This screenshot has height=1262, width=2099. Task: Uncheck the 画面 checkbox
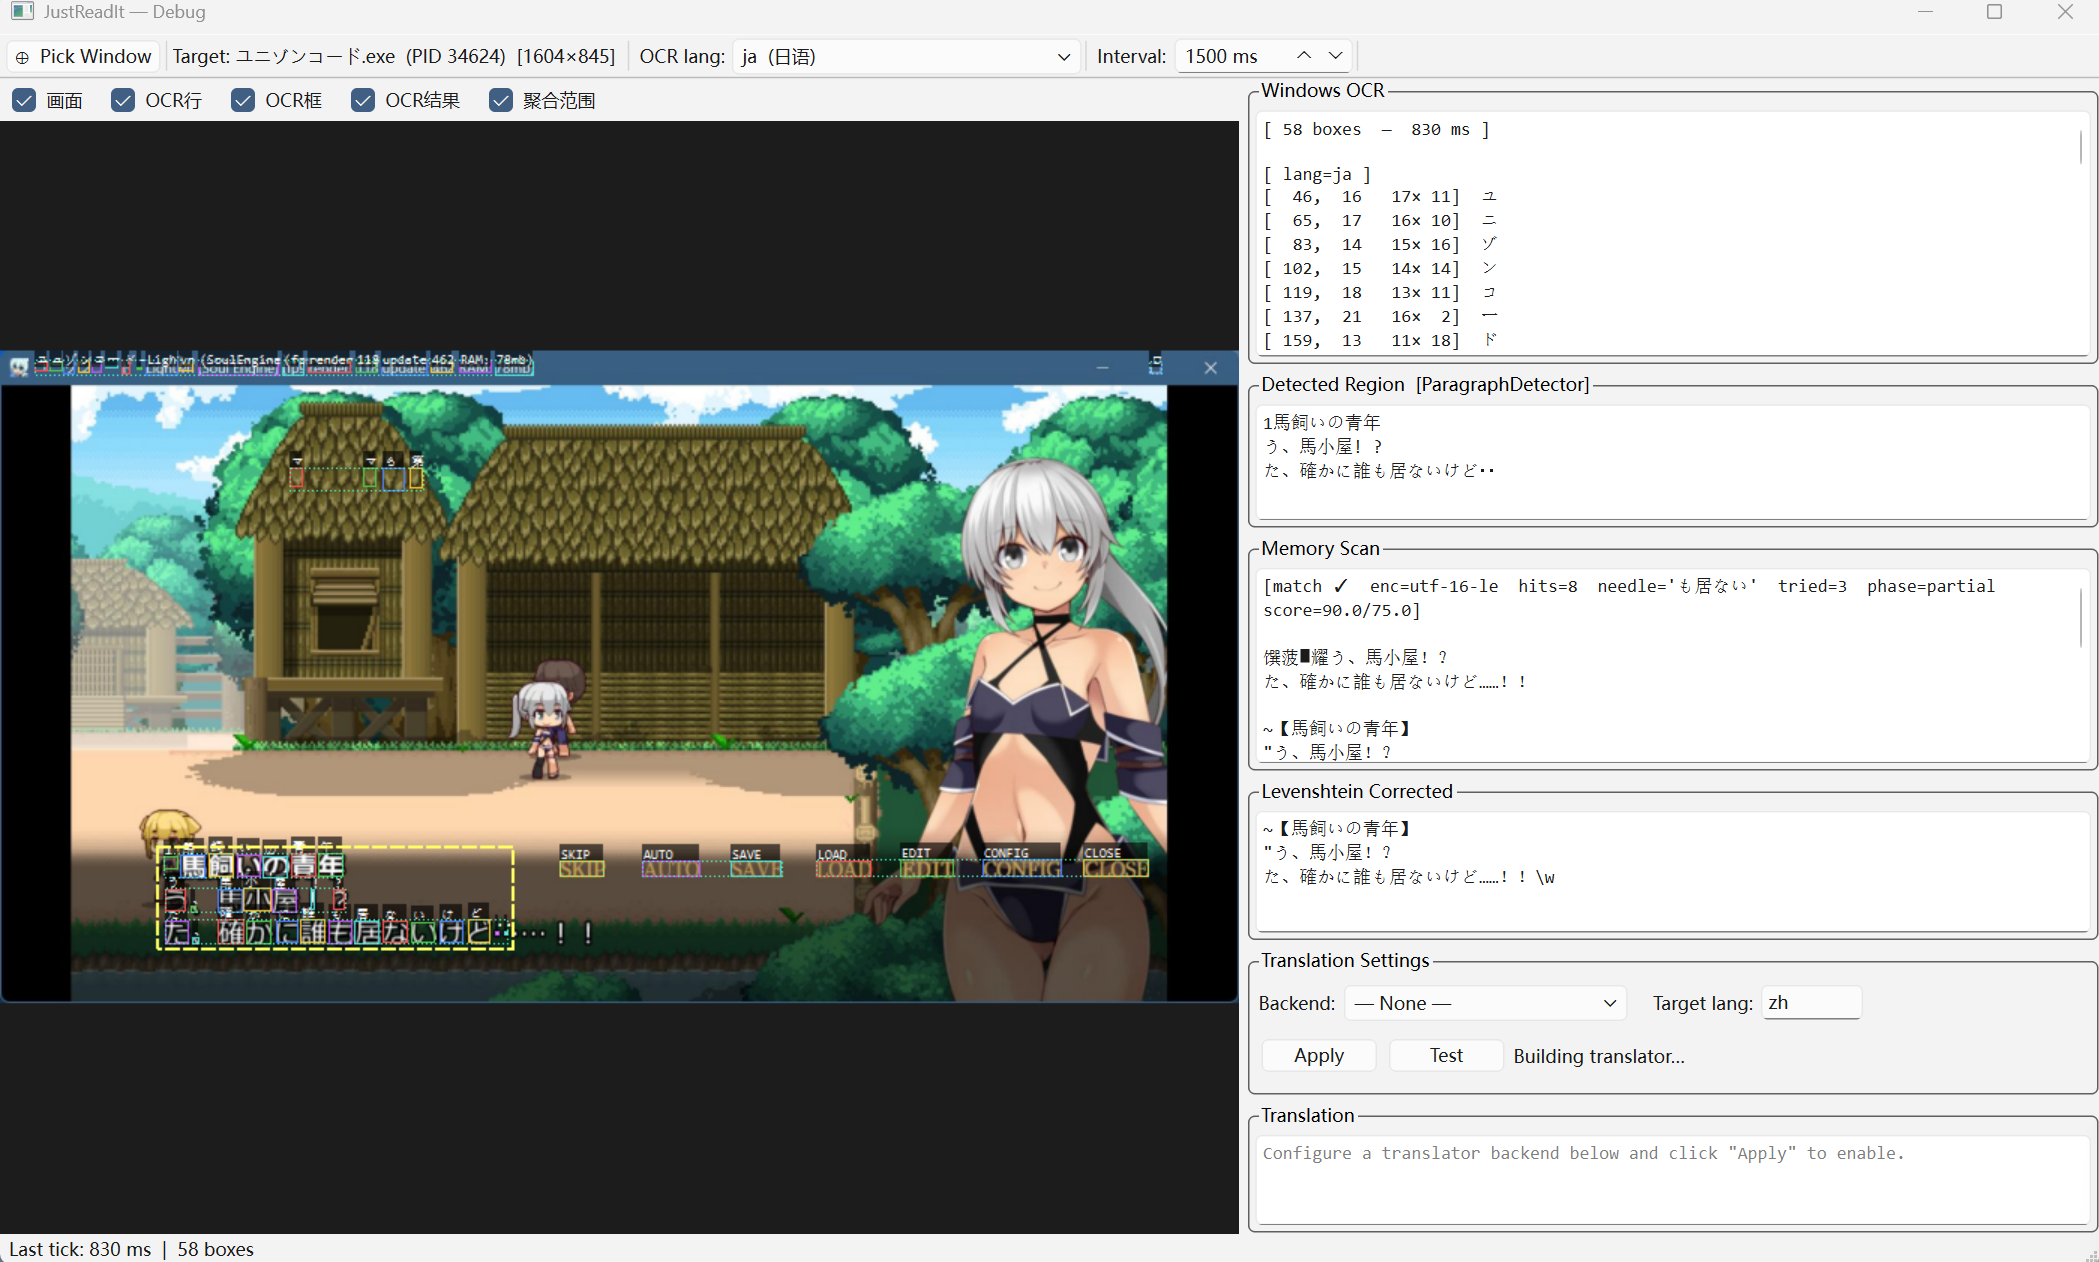click(25, 100)
